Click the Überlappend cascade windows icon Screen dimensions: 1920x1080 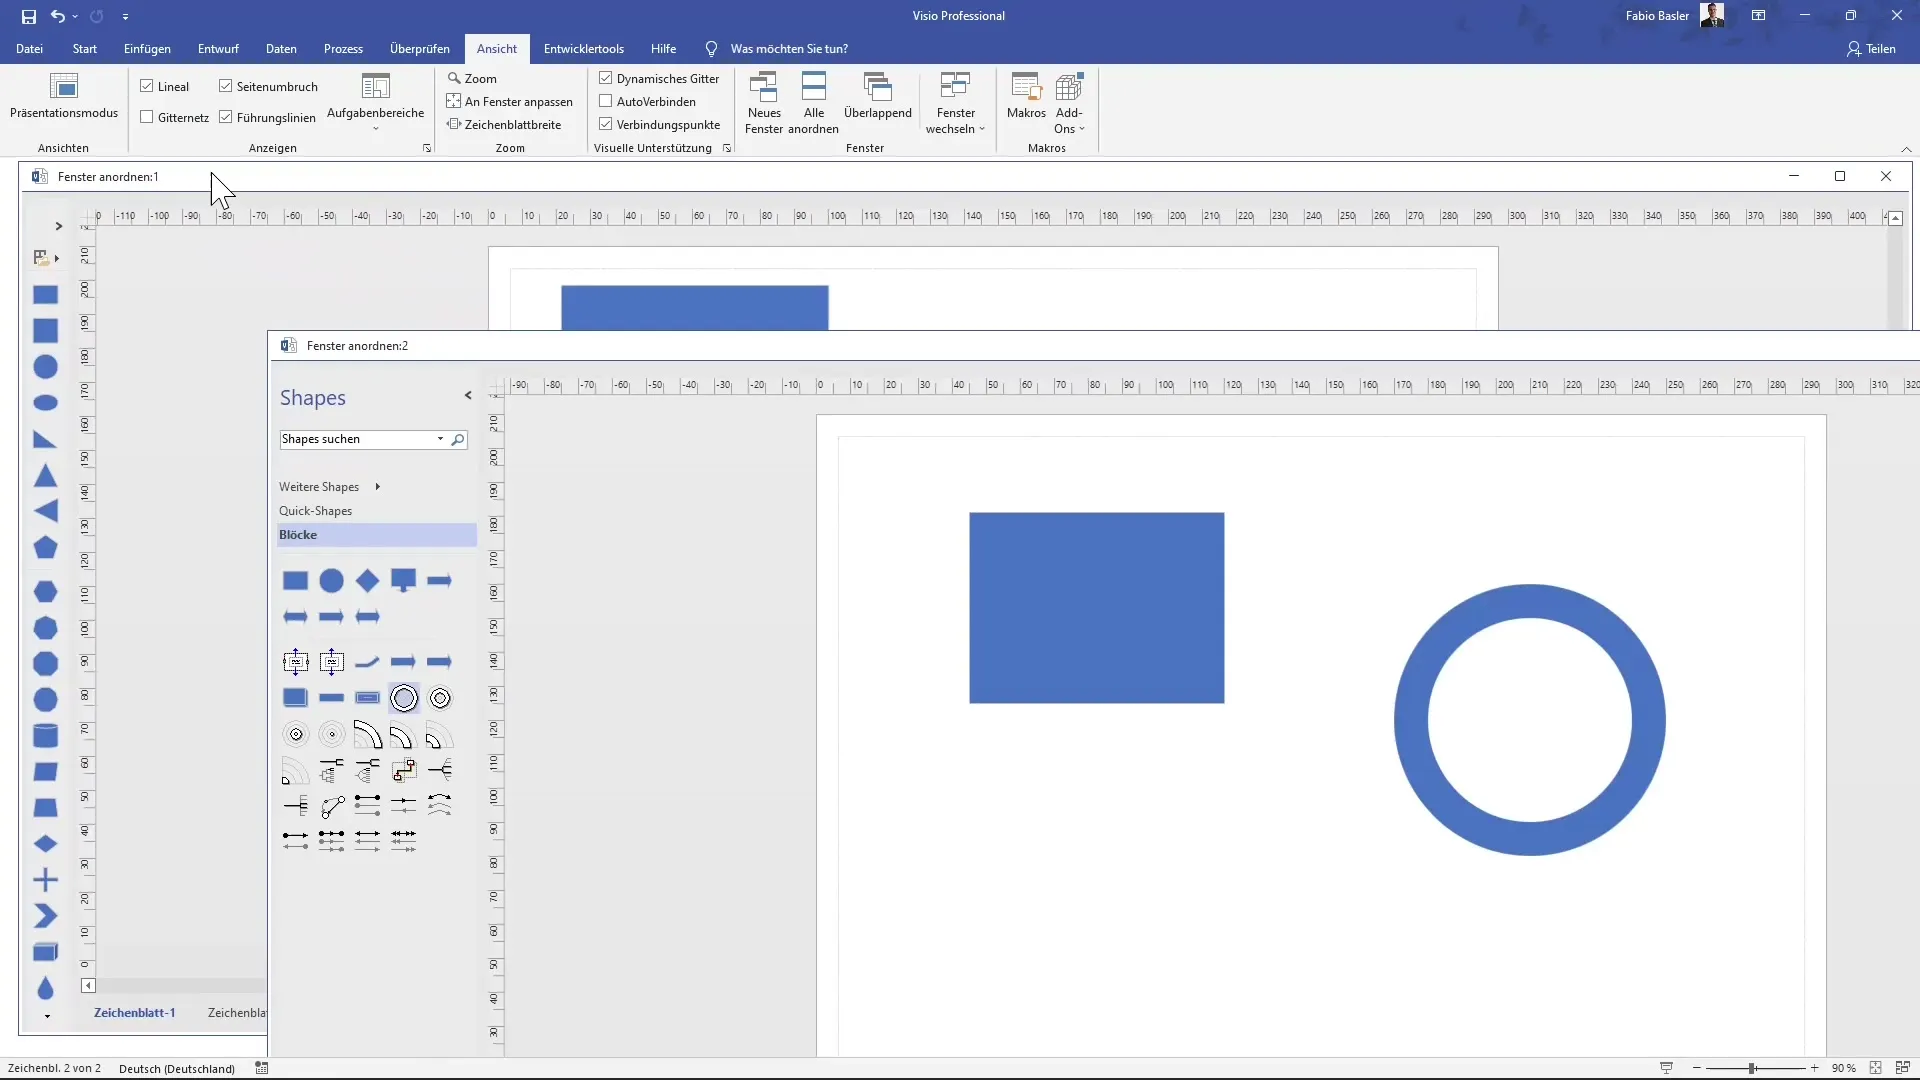tap(877, 97)
